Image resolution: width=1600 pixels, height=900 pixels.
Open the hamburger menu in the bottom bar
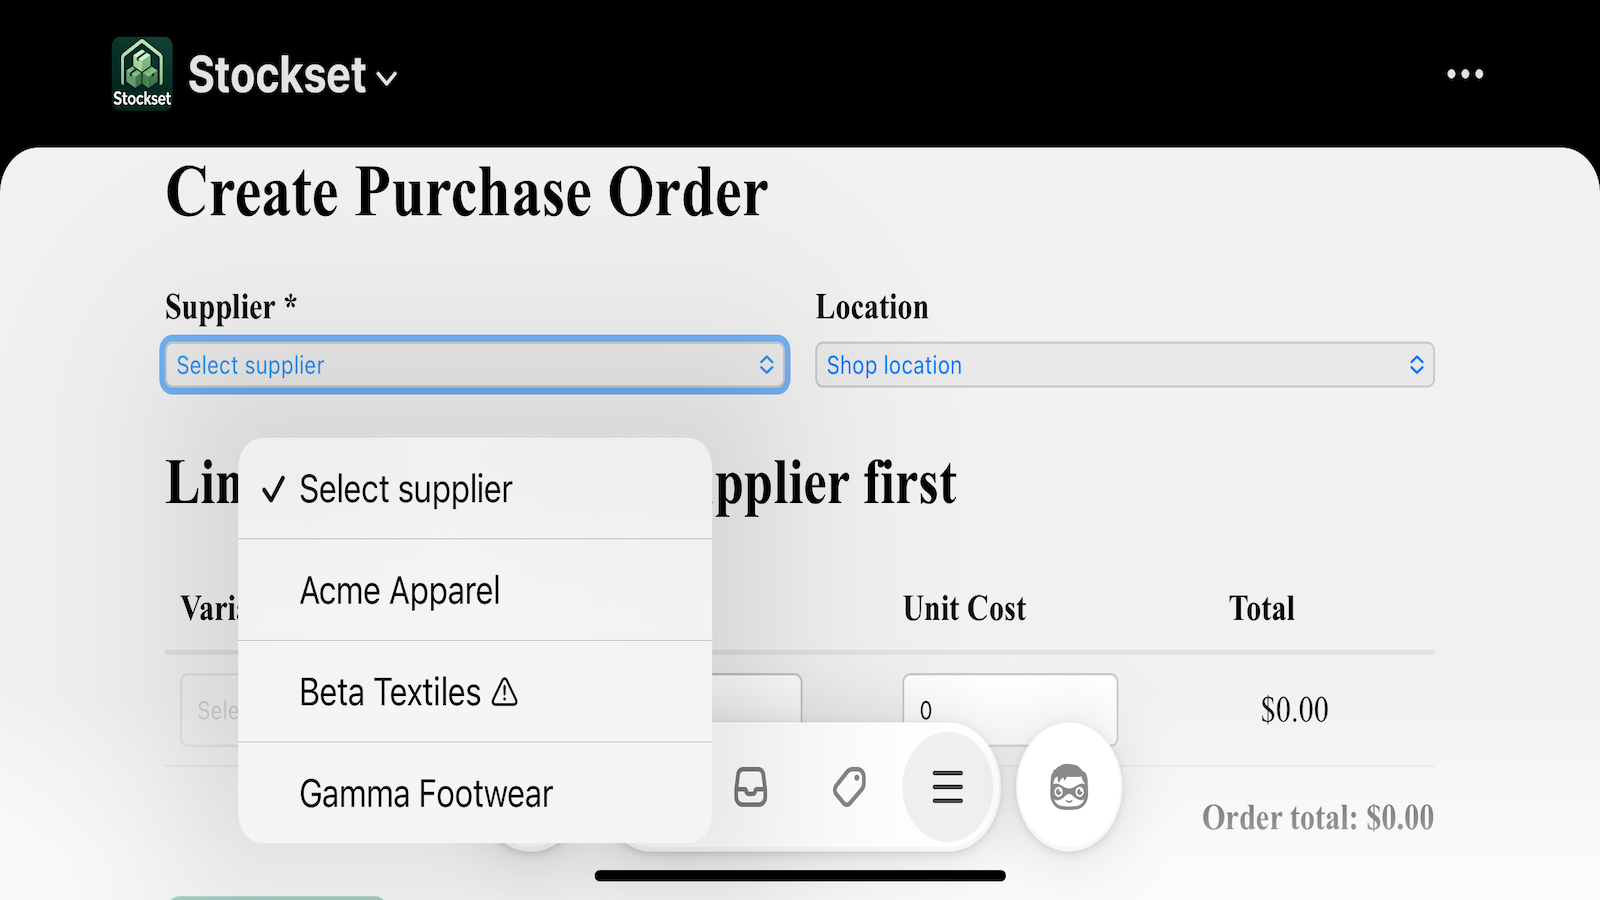coord(947,787)
